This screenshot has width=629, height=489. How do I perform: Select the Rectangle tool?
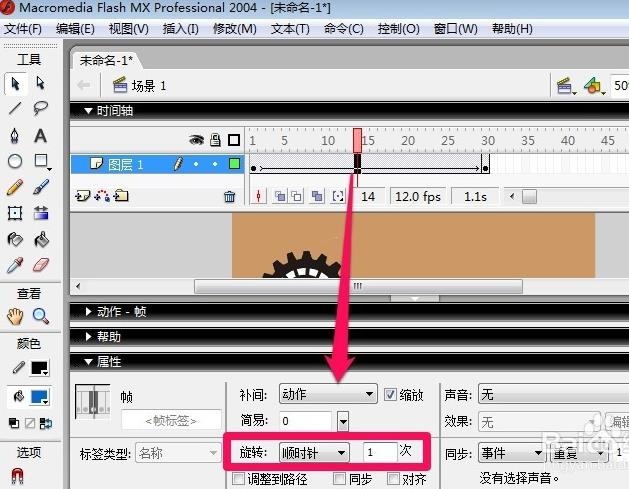click(x=41, y=161)
